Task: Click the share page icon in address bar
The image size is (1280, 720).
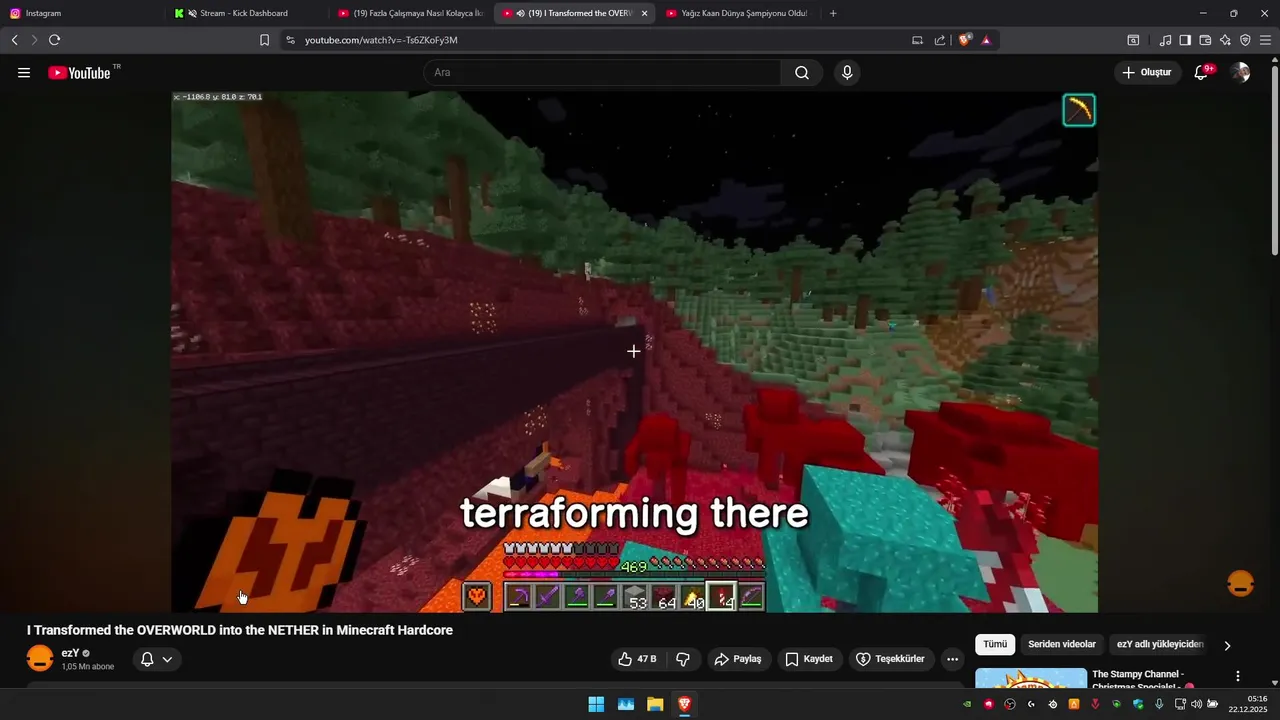Action: 940,40
